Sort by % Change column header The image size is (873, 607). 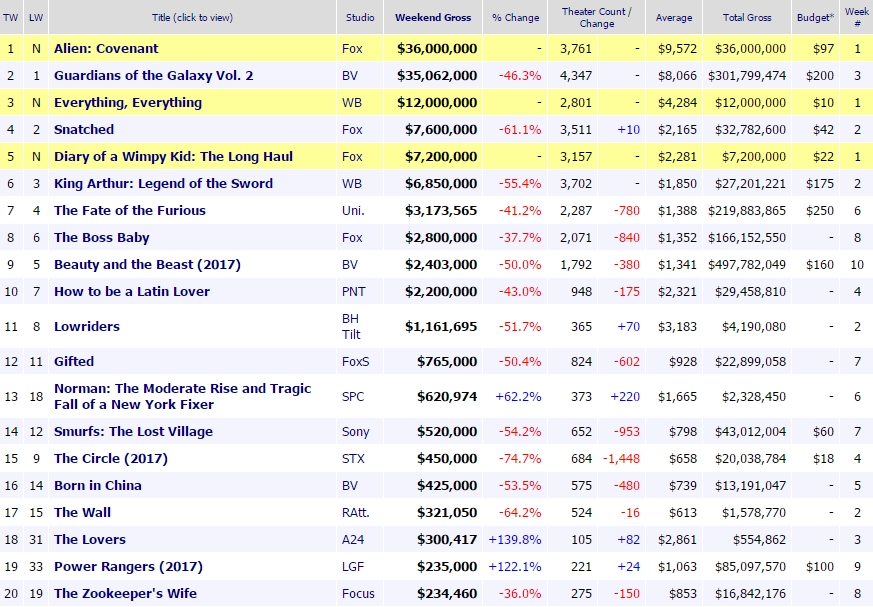(x=516, y=17)
